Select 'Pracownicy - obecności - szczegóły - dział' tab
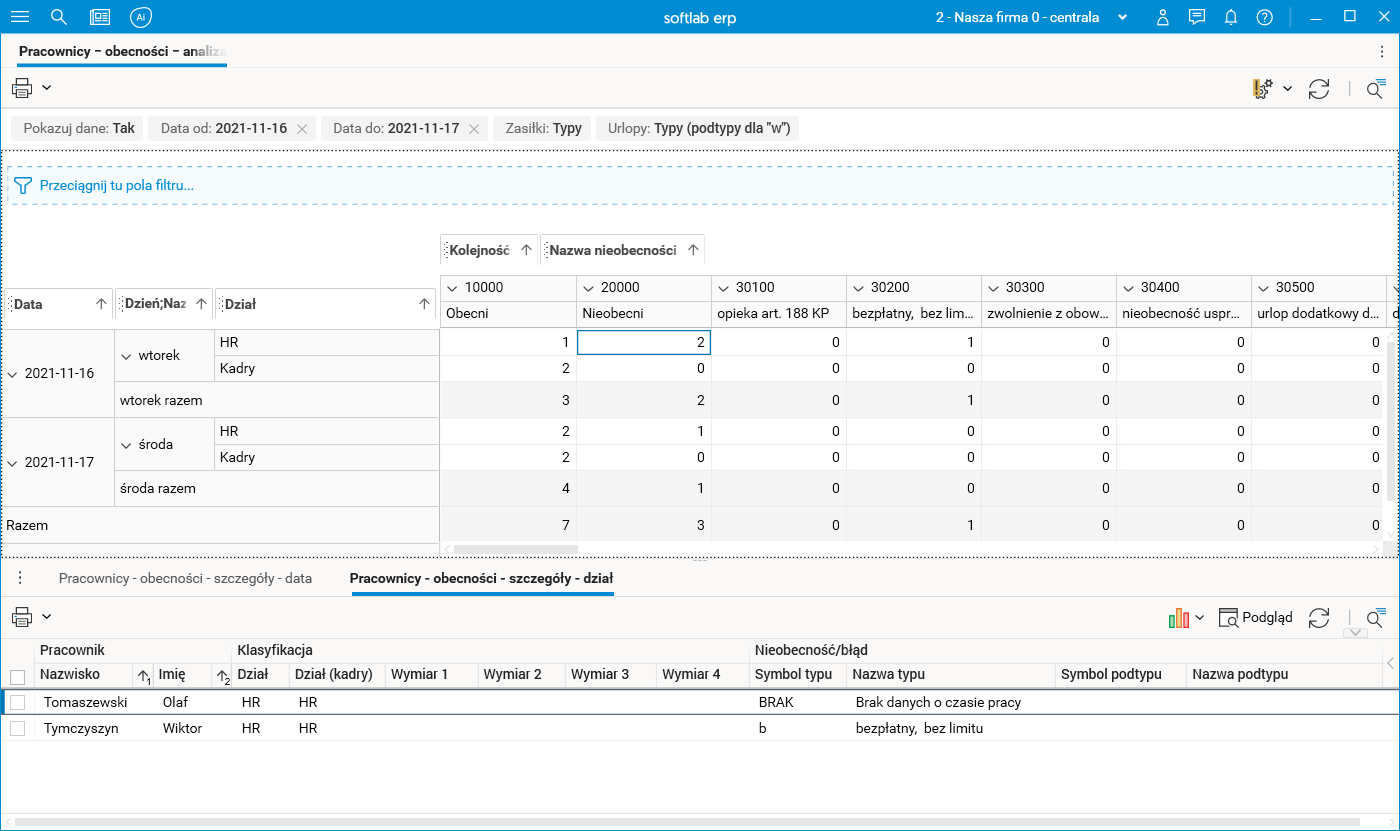The width and height of the screenshot is (1400, 831). (481, 578)
